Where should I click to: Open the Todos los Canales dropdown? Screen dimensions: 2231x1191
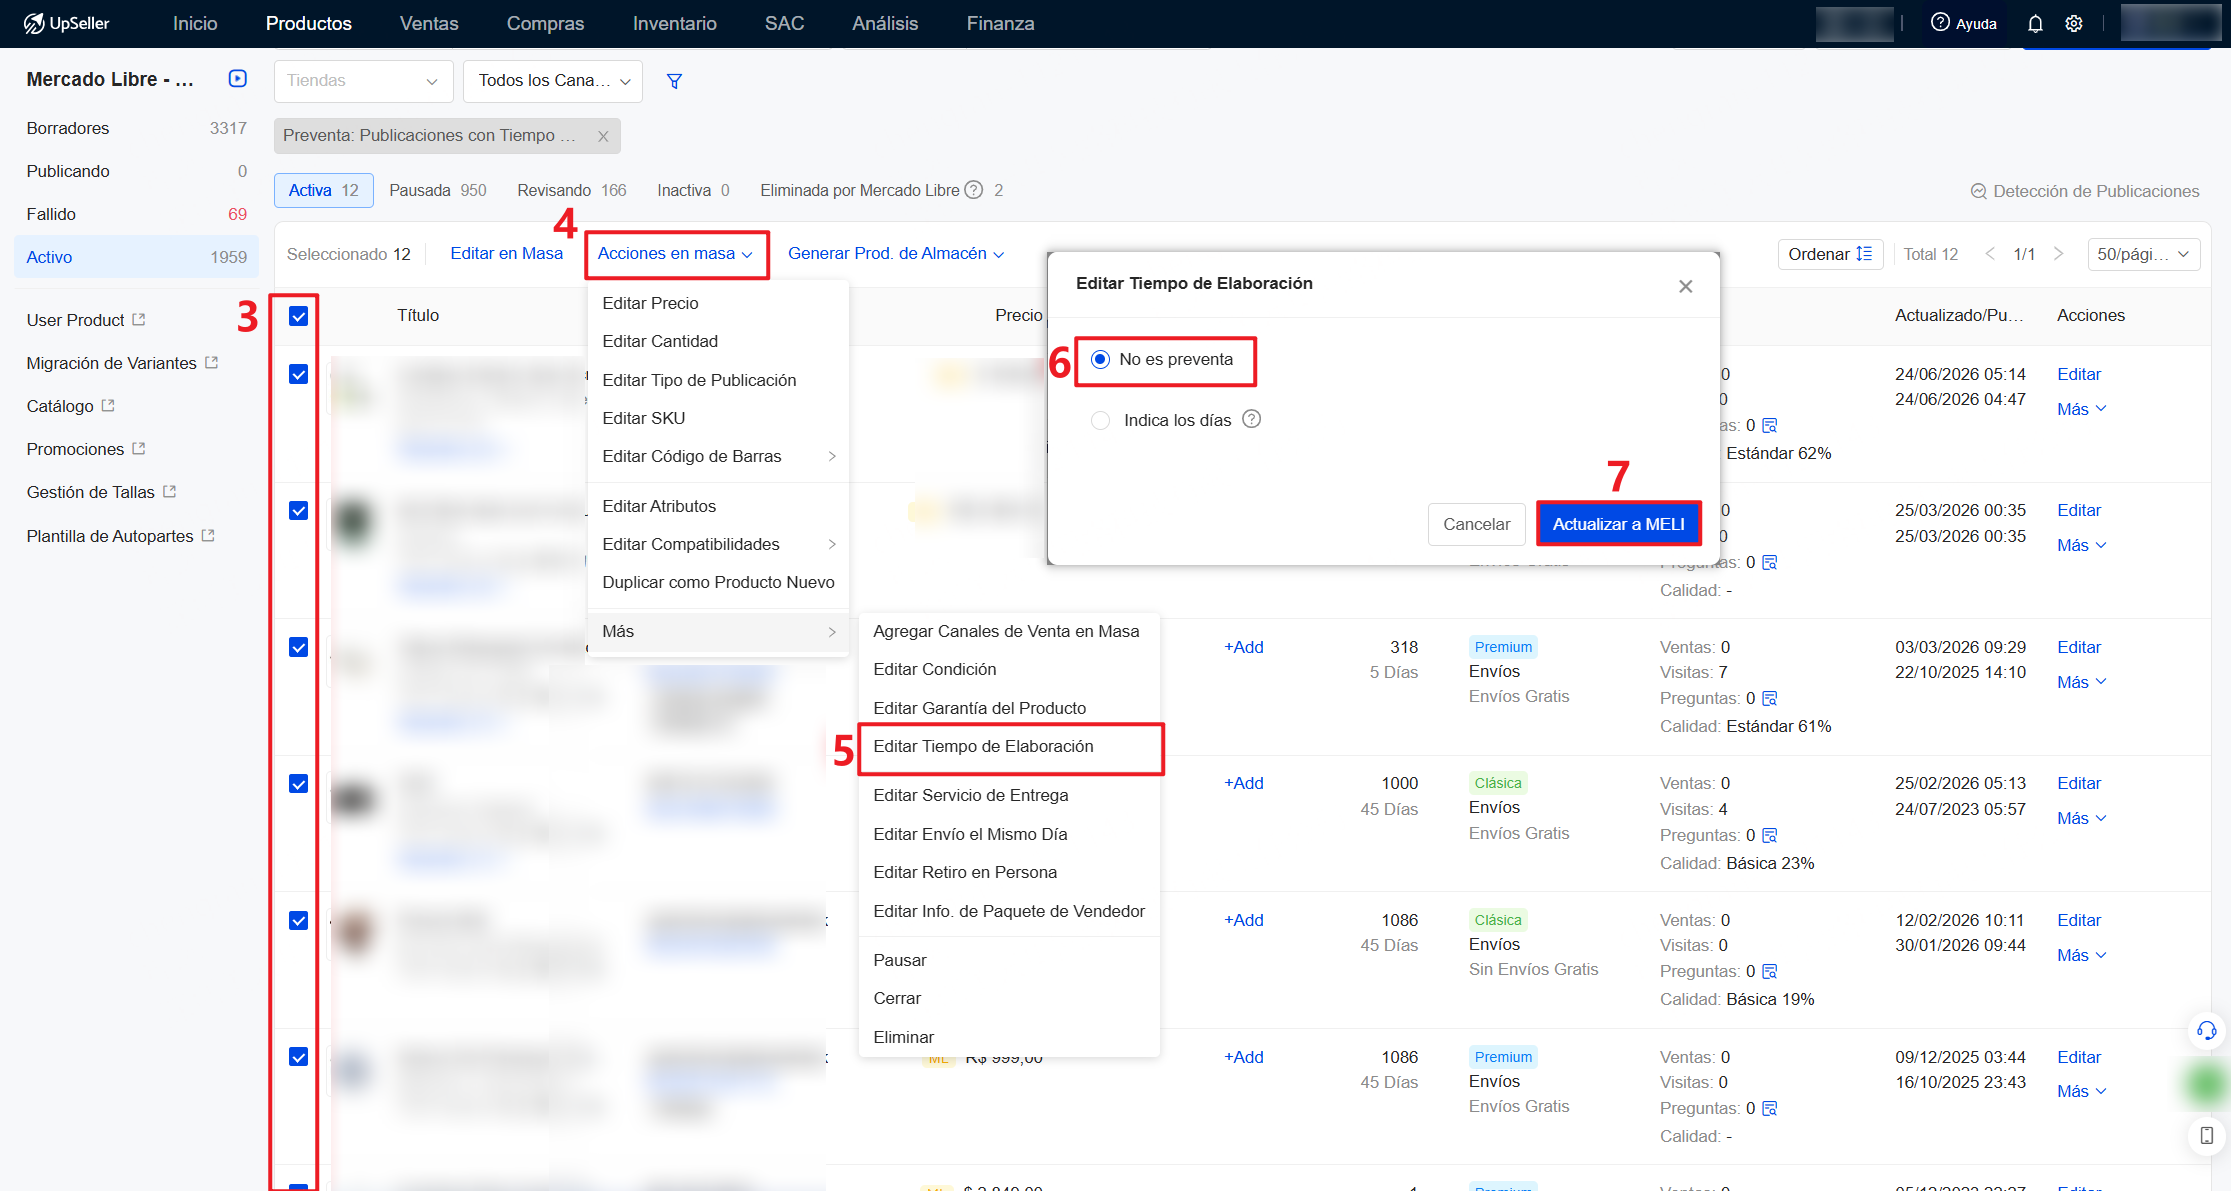pyautogui.click(x=553, y=81)
